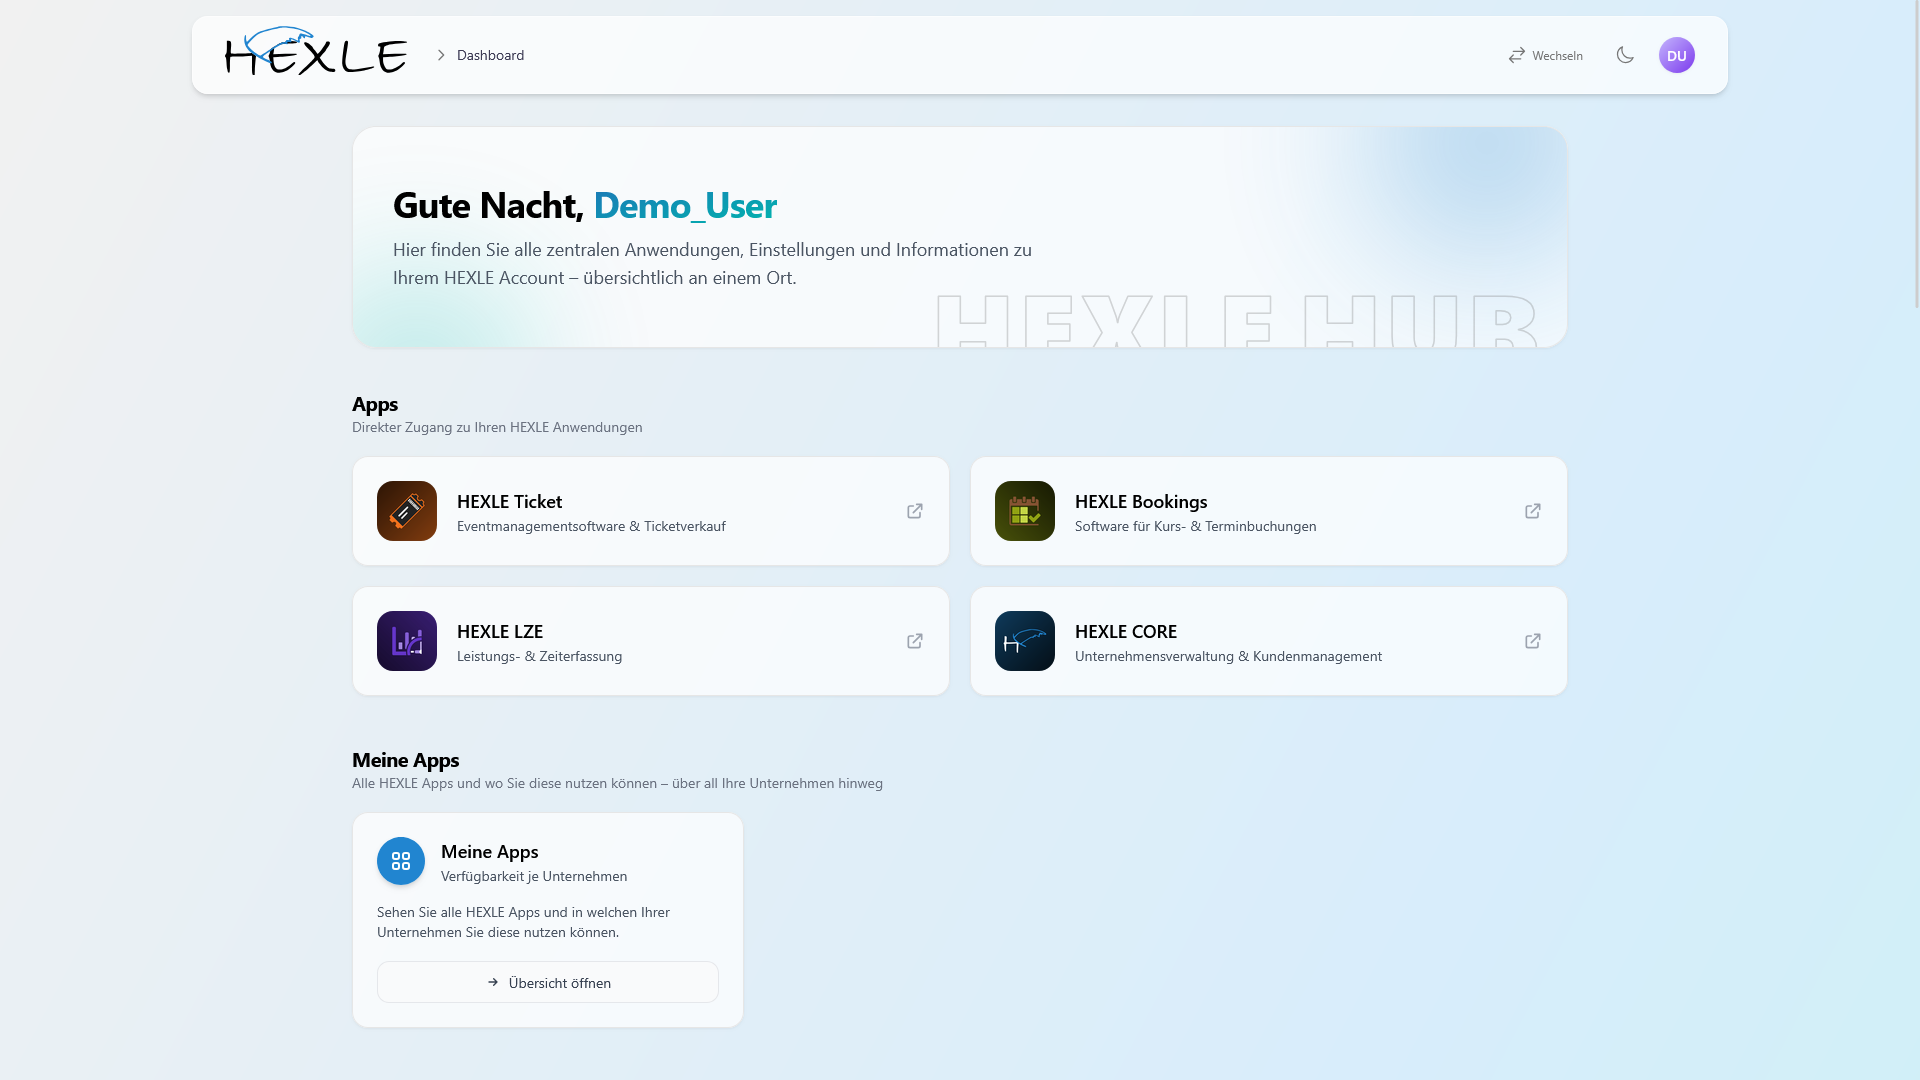
Task: Click the HEXLE LZE chart icon
Action: (x=407, y=641)
